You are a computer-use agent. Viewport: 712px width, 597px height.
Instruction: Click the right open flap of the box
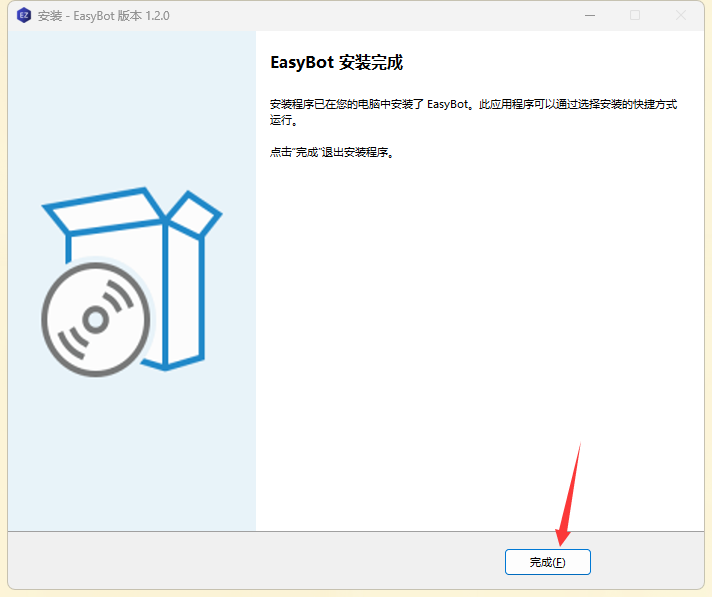click(x=194, y=214)
